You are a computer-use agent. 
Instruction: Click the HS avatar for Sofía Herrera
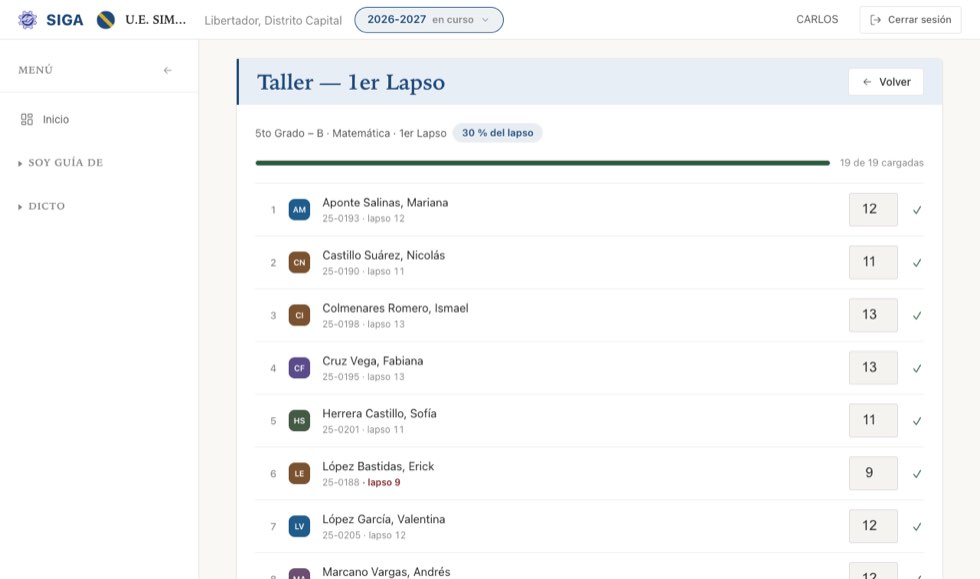[299, 421]
